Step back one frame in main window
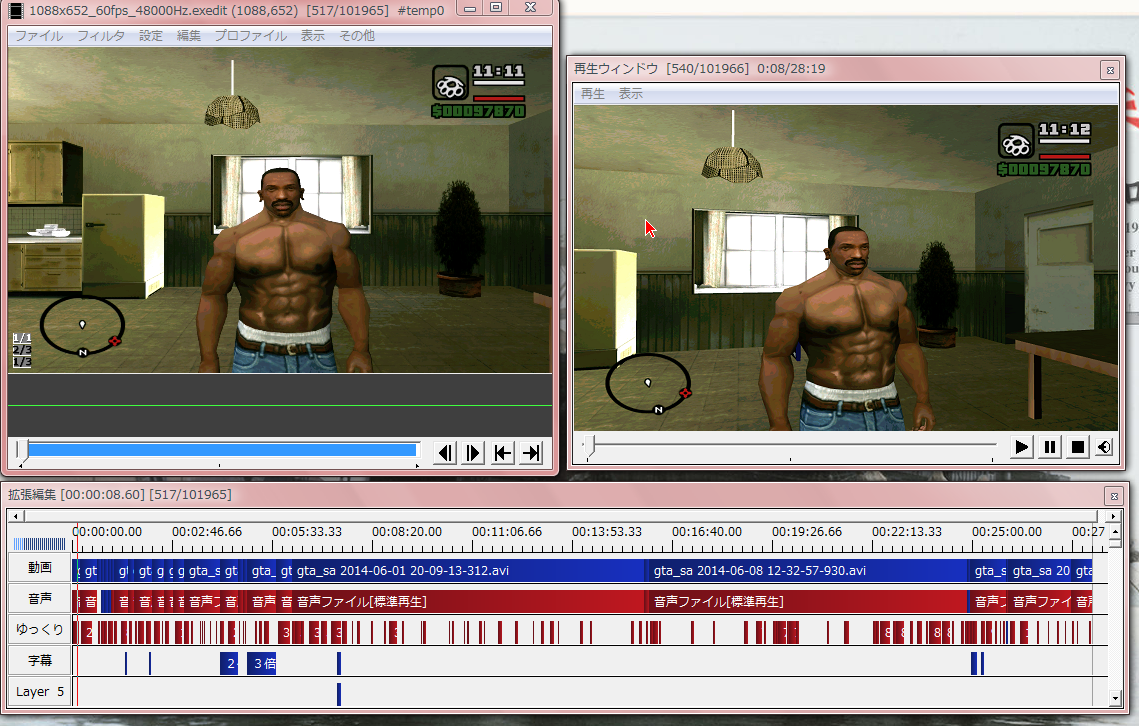 (x=445, y=453)
